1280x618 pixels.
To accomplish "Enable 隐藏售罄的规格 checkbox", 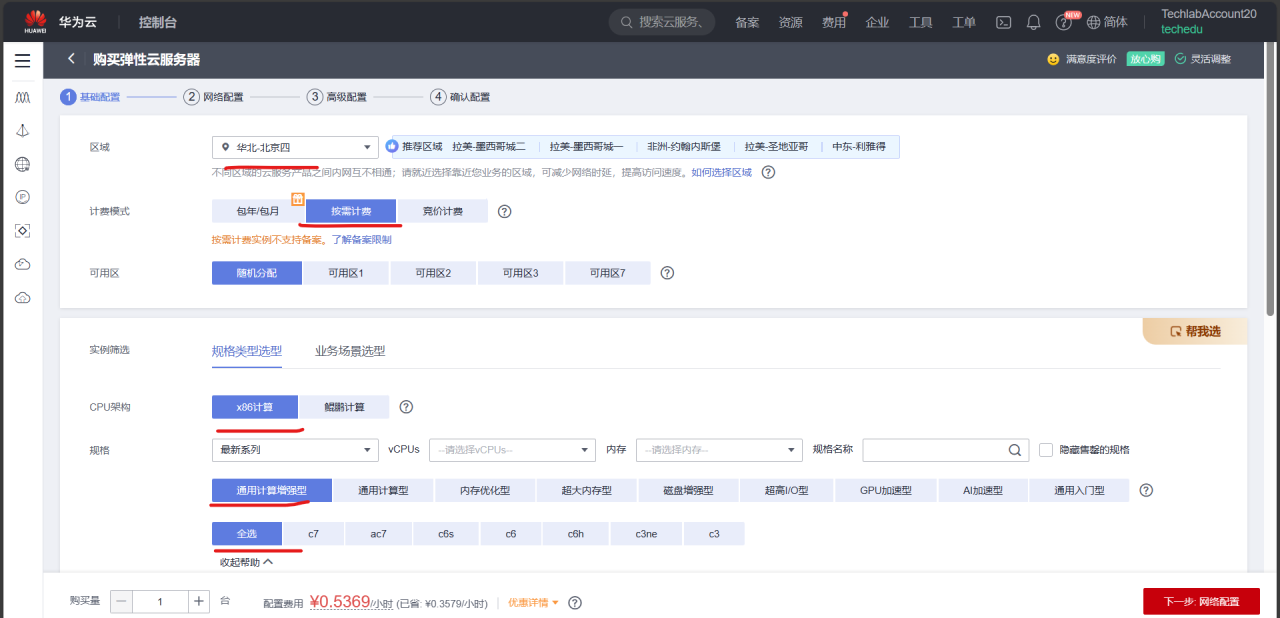I will [1045, 450].
